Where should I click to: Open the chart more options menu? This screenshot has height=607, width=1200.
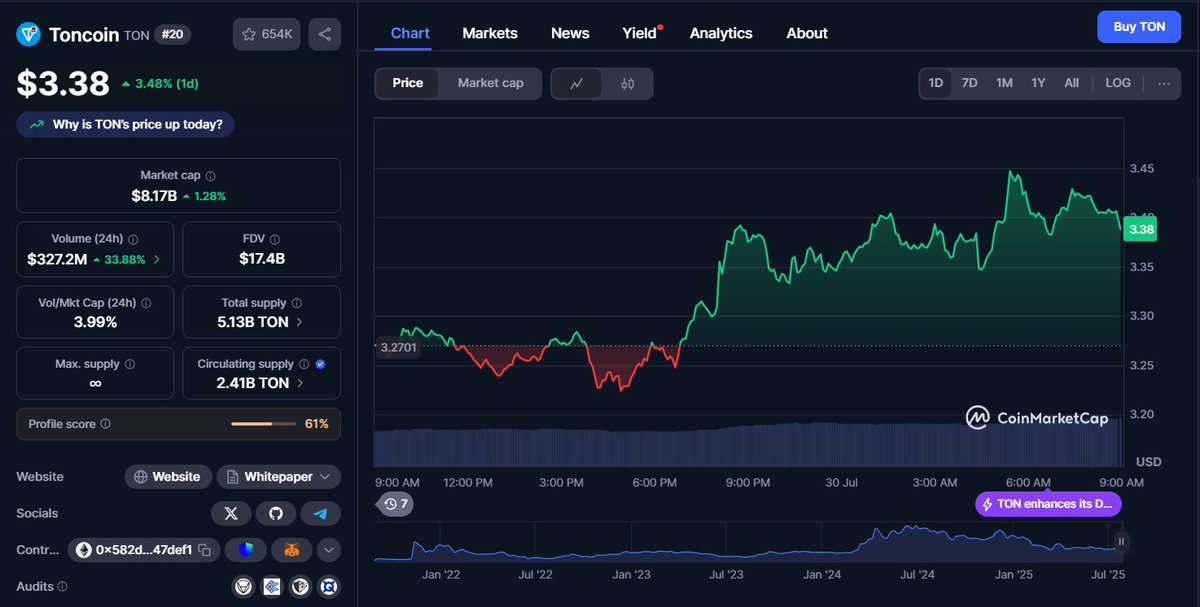point(1164,83)
